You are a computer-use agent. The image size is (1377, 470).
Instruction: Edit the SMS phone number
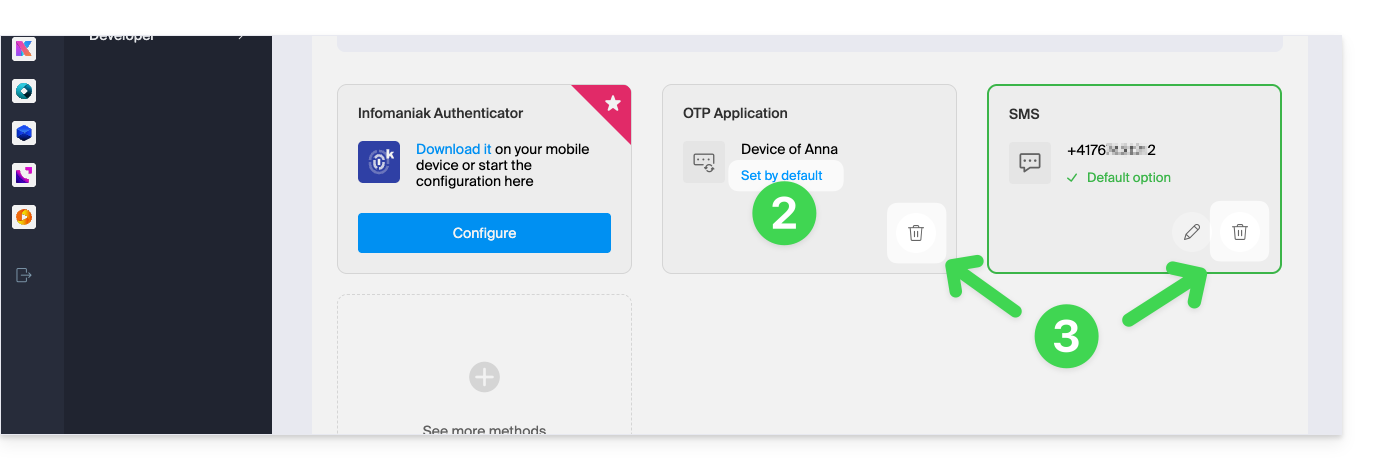(x=1192, y=232)
